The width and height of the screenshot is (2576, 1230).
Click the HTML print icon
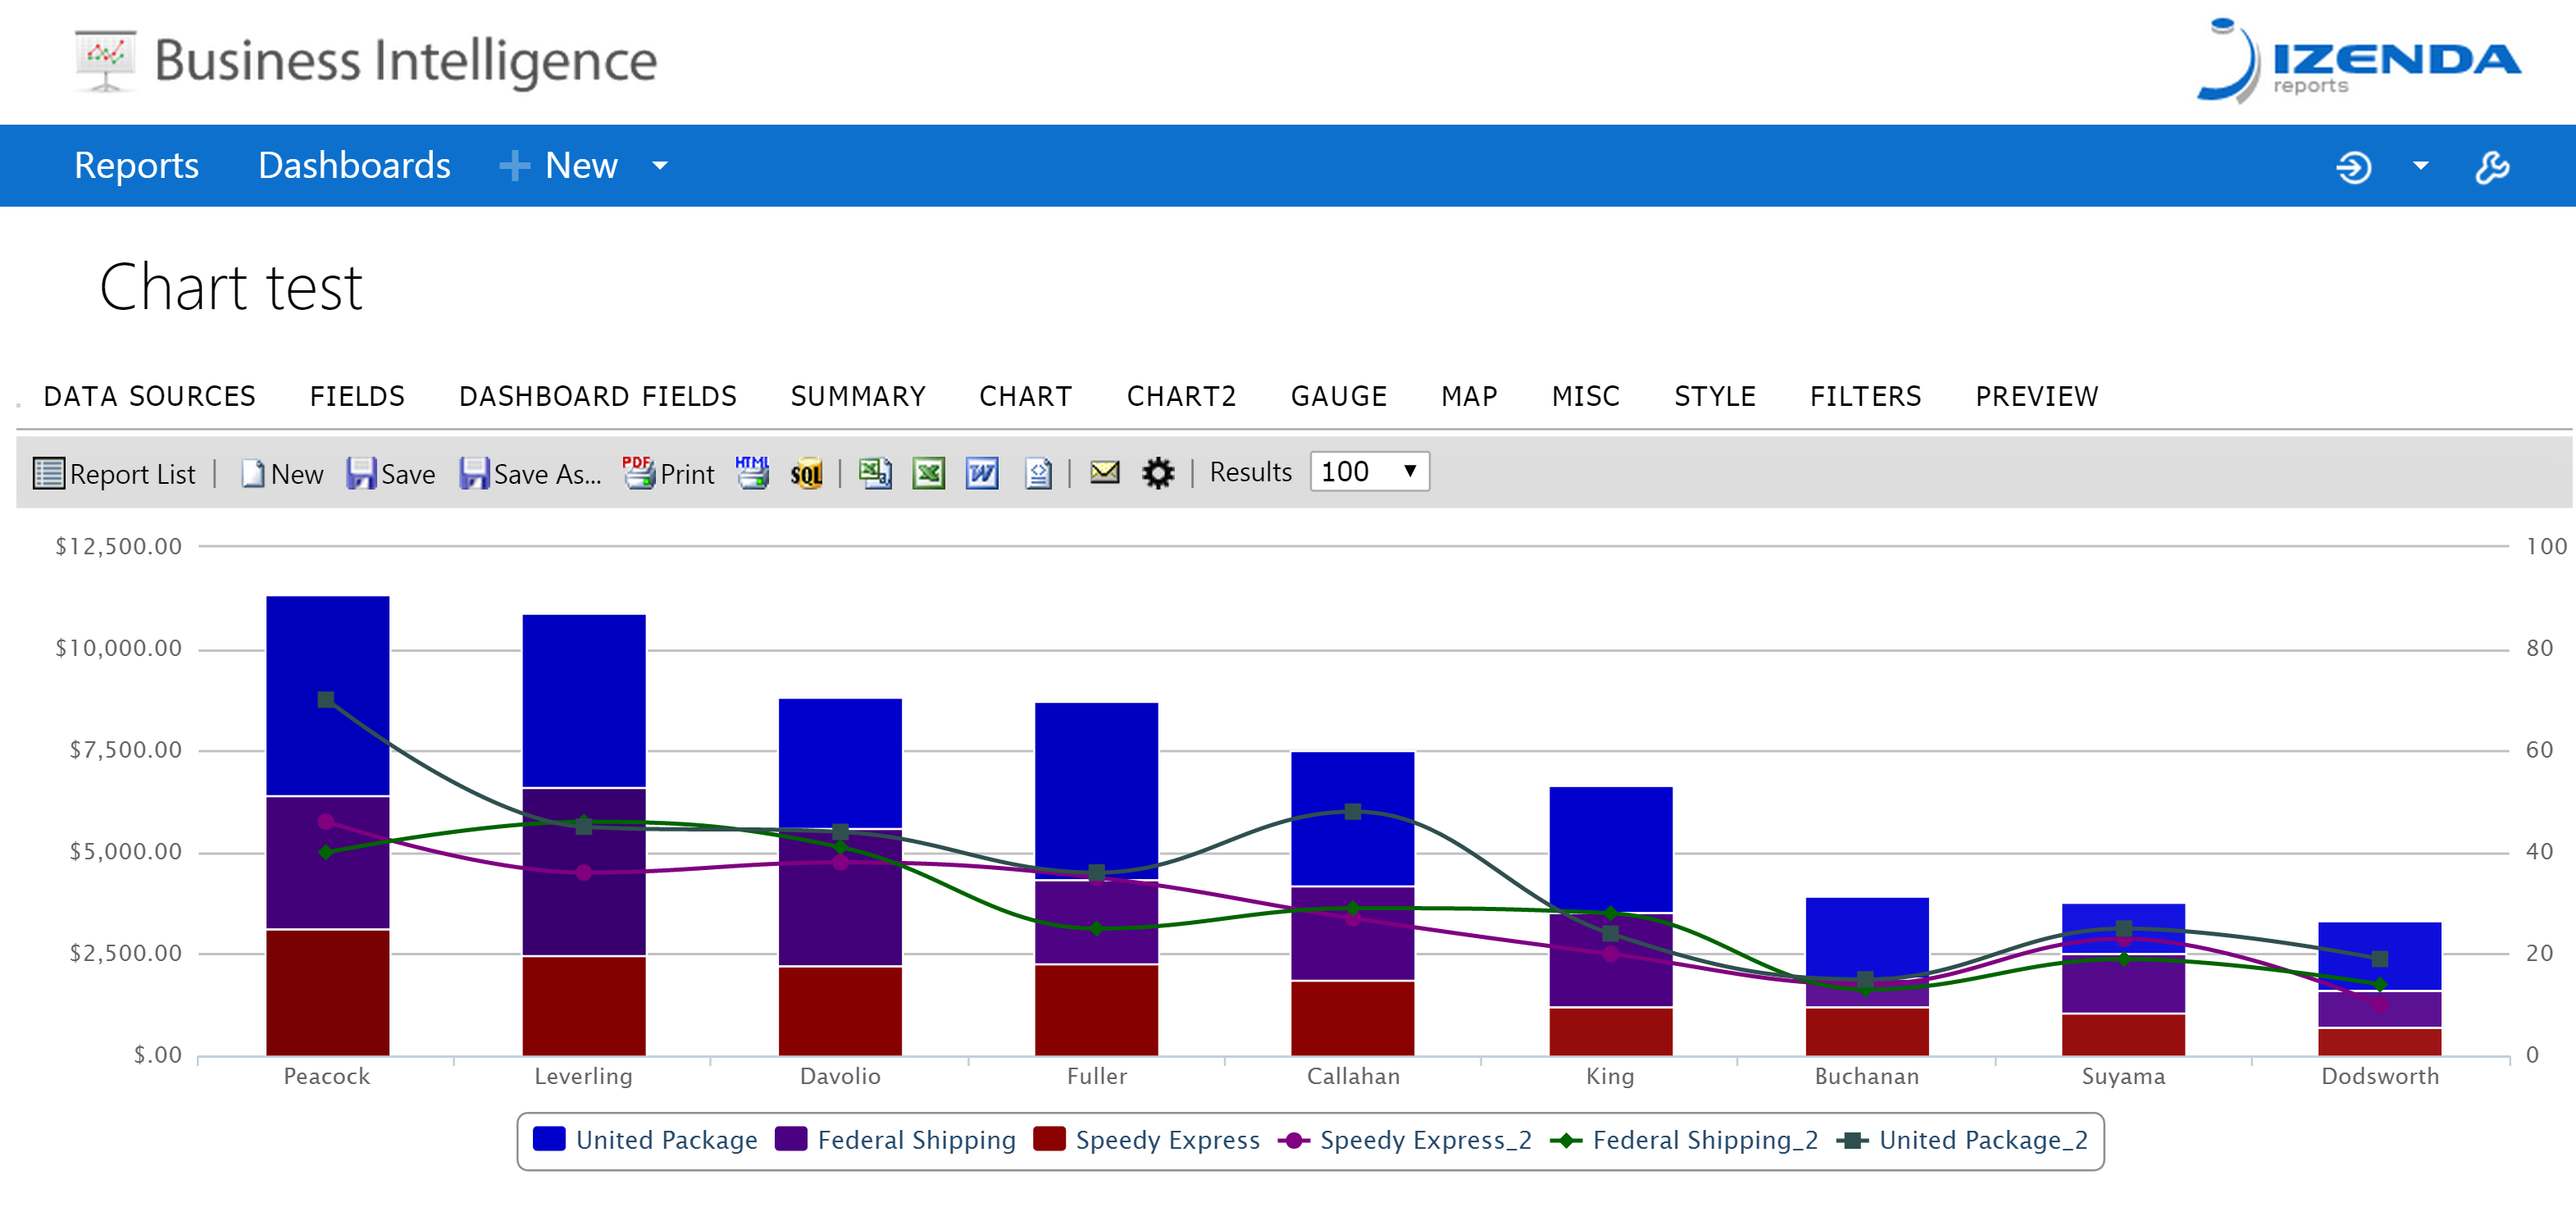[x=752, y=473]
